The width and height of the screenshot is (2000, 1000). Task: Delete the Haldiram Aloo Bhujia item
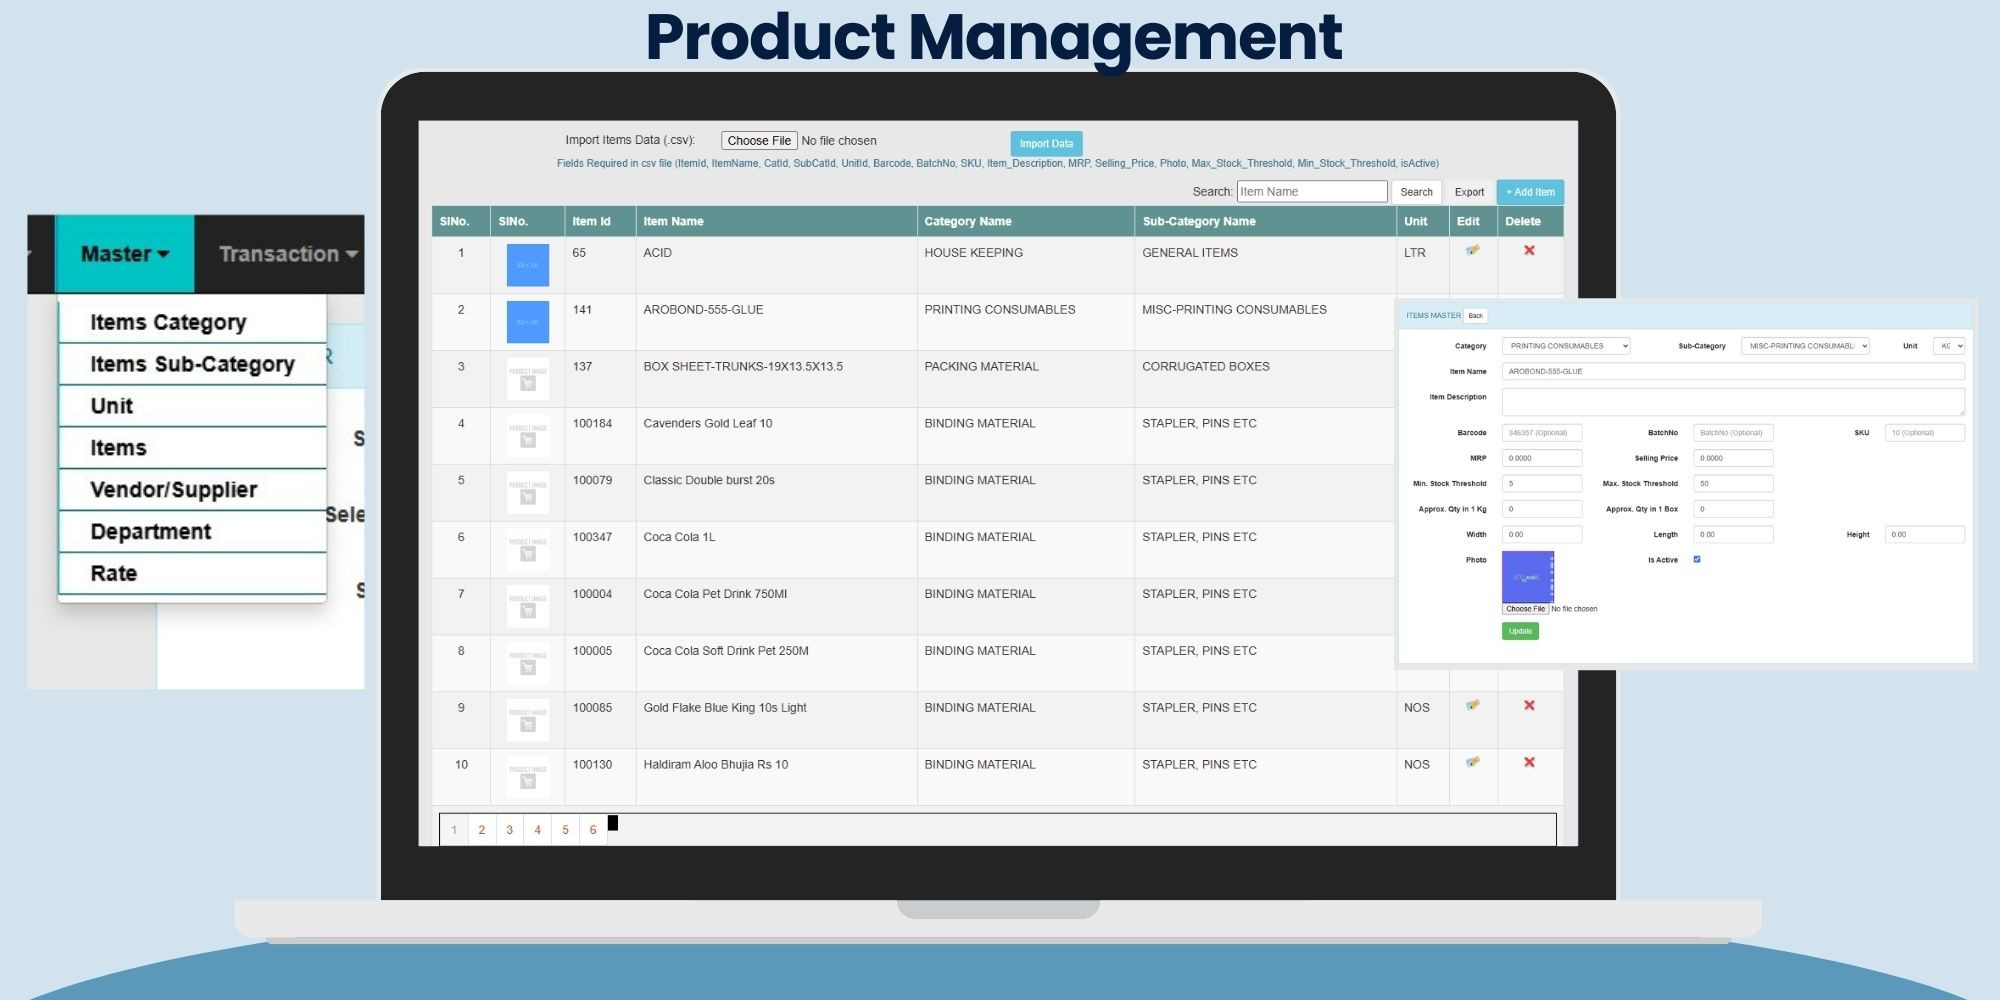click(1529, 763)
